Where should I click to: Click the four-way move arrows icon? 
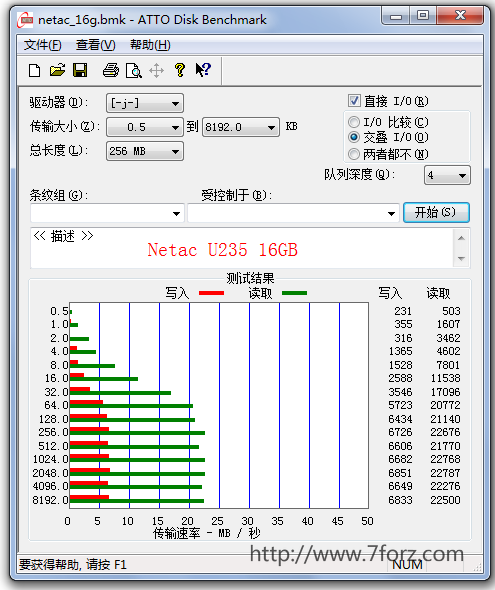coord(156,70)
